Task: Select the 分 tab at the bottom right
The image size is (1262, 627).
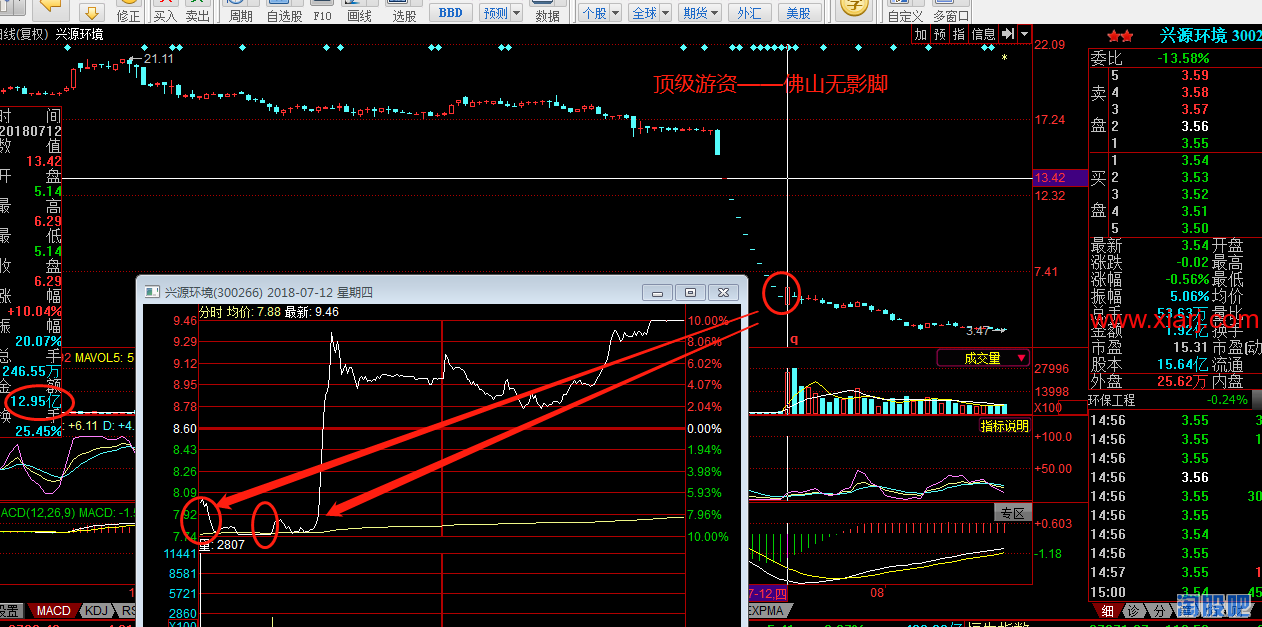Action: pos(1159,610)
